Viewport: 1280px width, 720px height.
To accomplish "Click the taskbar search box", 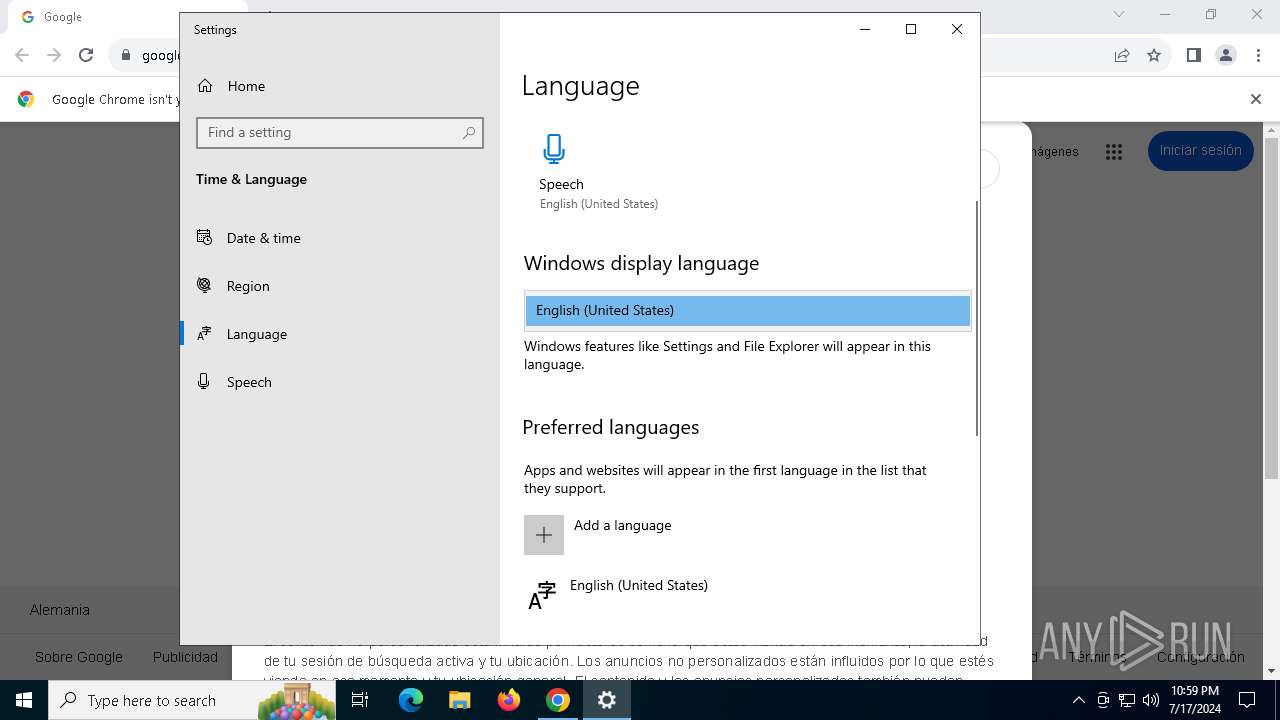I will (192, 700).
